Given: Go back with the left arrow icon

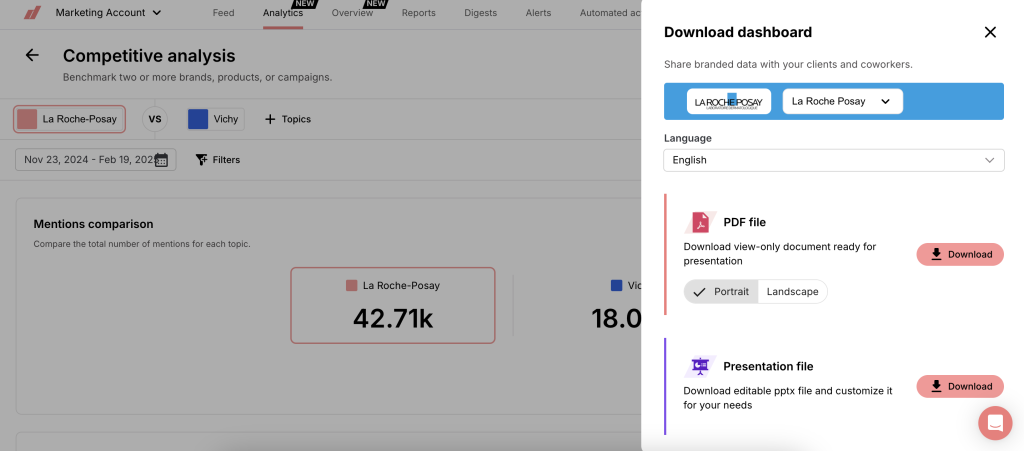Looking at the screenshot, I should 32,55.
